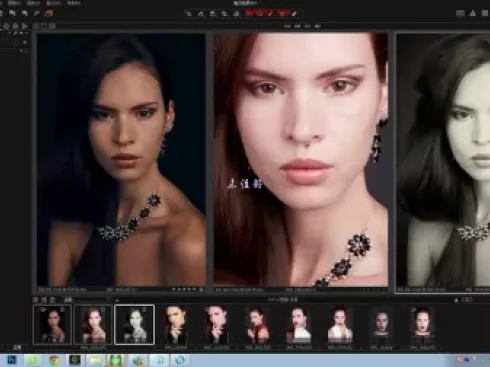The height and width of the screenshot is (367, 490).
Task: Toggle the multi-view square icon above the viewer
Action: coord(44,26)
